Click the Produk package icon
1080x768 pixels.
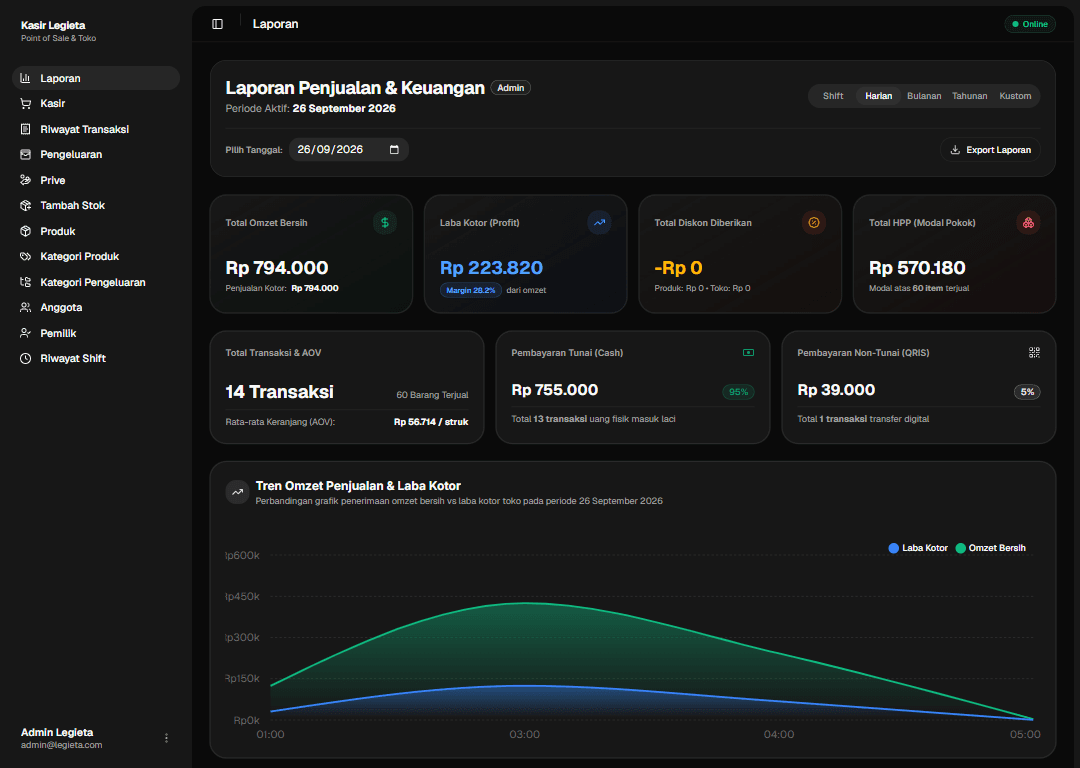[x=25, y=231]
